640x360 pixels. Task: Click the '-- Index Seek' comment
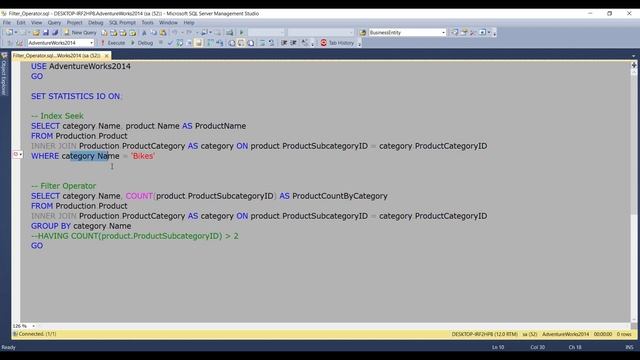click(58, 116)
